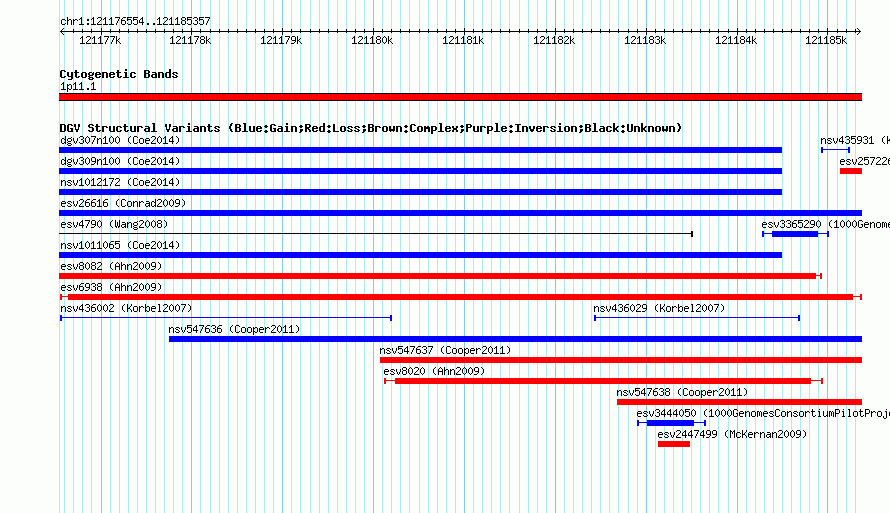Click the 121179k ruler tick label
890x513 pixels.
281,40
